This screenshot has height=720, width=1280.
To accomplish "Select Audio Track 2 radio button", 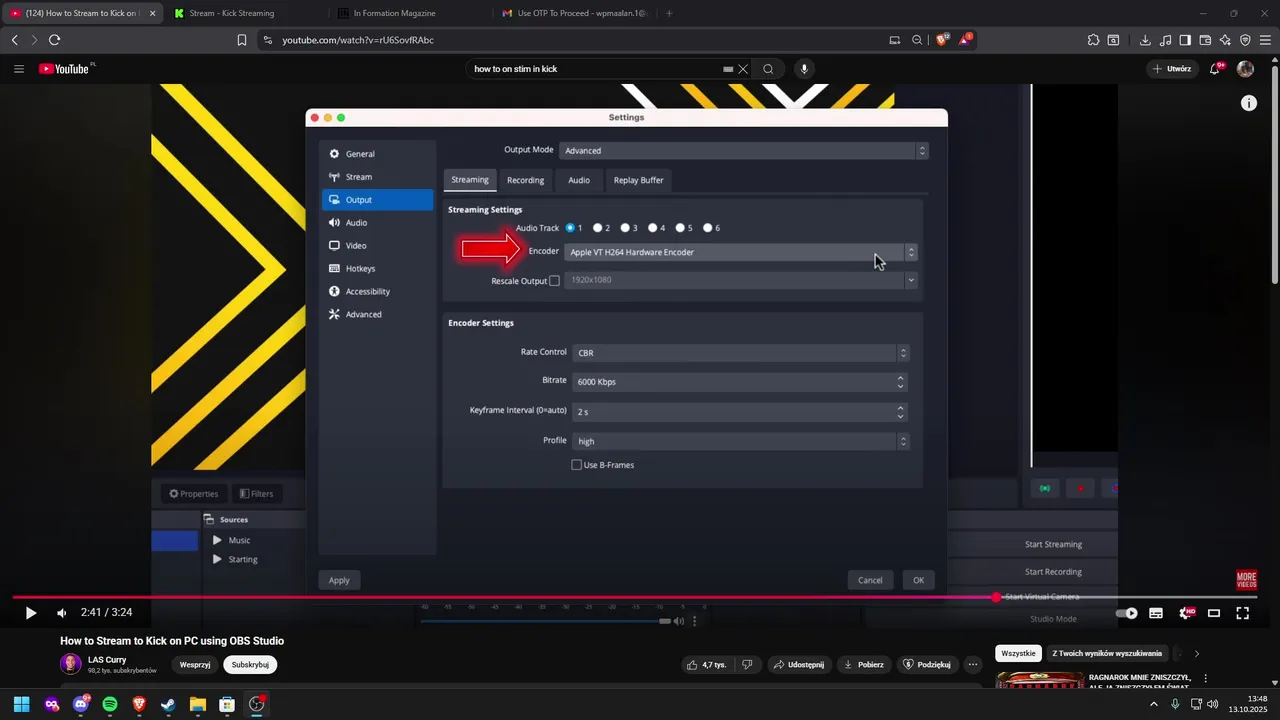I will (598, 228).
